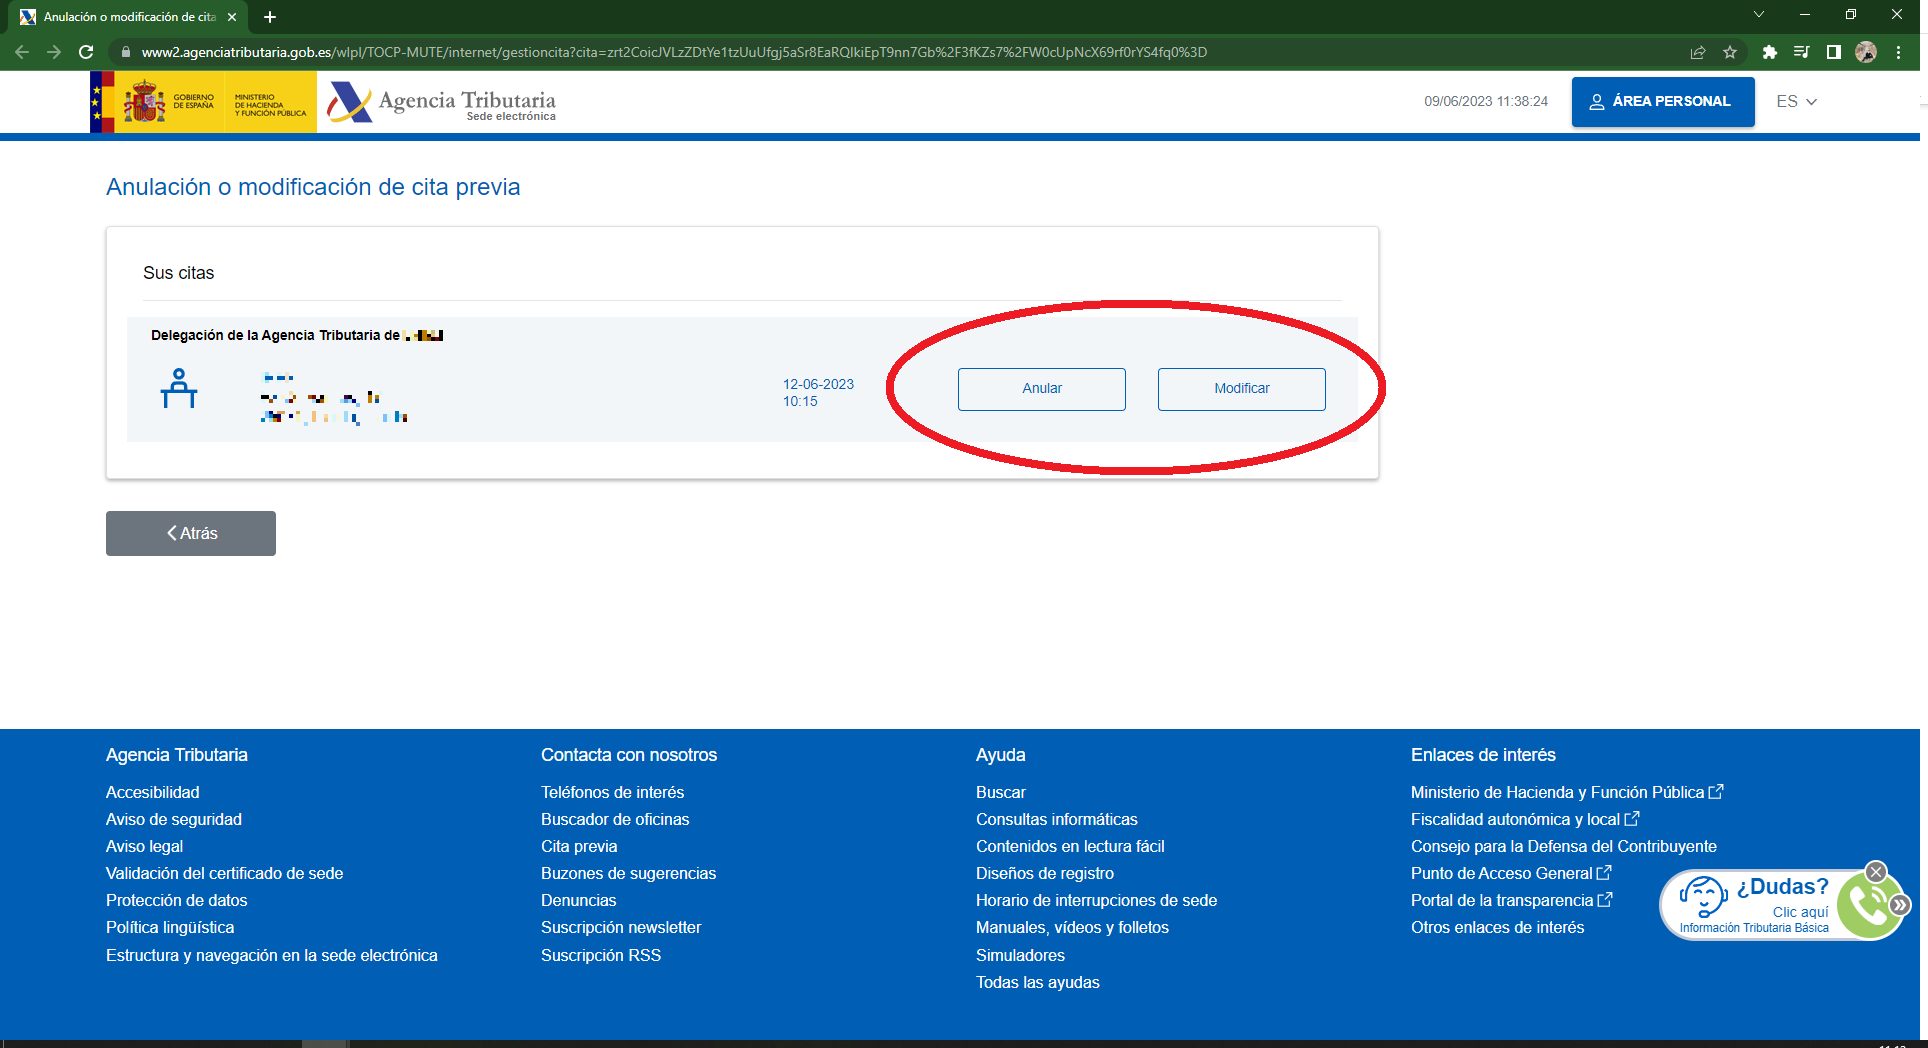
Task: Click the Agencia Tributaria logo
Action: (x=442, y=102)
